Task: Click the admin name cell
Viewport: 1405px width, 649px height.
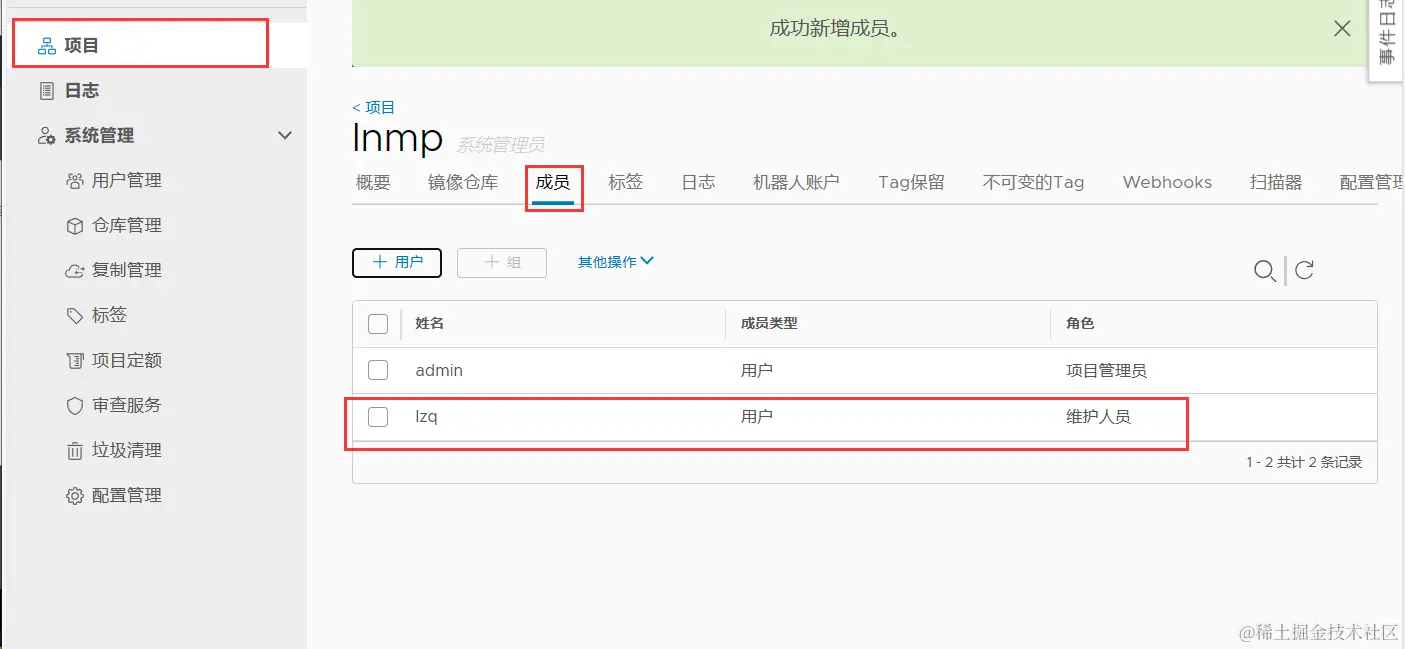Action: point(439,370)
